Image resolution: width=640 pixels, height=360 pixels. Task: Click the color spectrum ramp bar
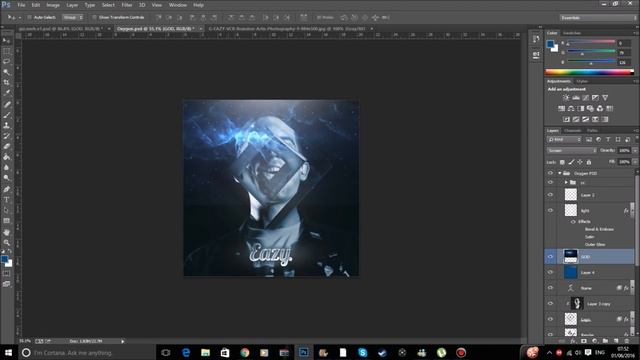(x=589, y=72)
